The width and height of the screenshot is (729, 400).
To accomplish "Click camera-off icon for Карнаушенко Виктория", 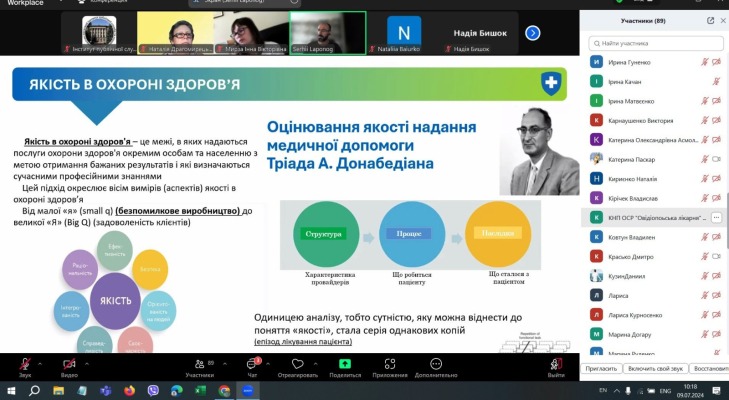I will [x=716, y=120].
